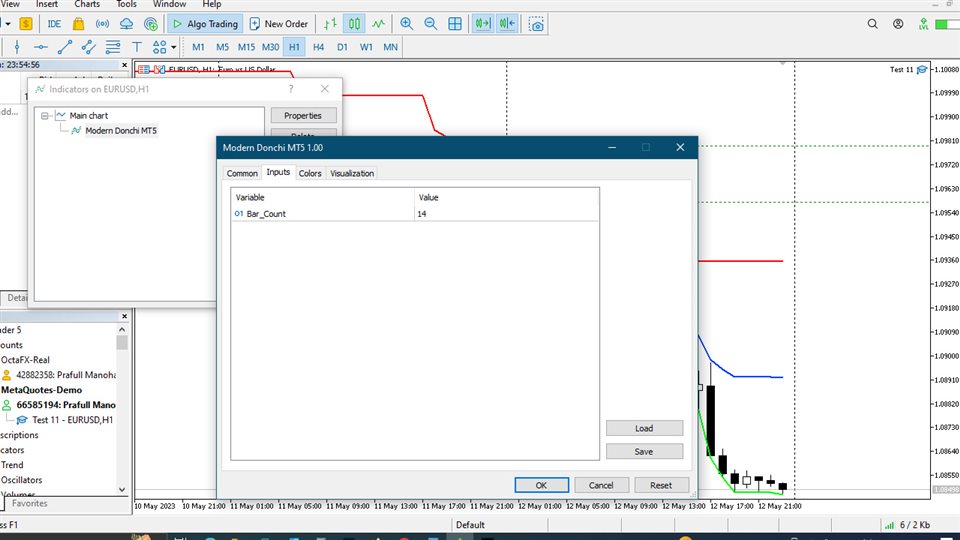Open the objects shapes dropdown arrow
Image resolution: width=960 pixels, height=540 pixels.
point(174,47)
